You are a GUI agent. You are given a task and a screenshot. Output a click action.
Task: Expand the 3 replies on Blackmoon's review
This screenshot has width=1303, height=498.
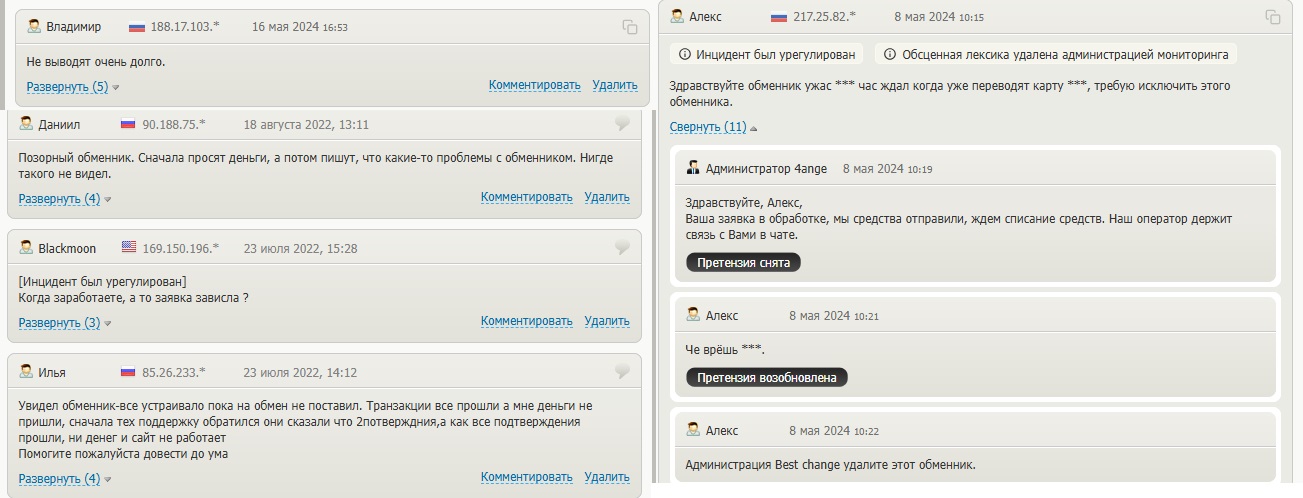[60, 322]
